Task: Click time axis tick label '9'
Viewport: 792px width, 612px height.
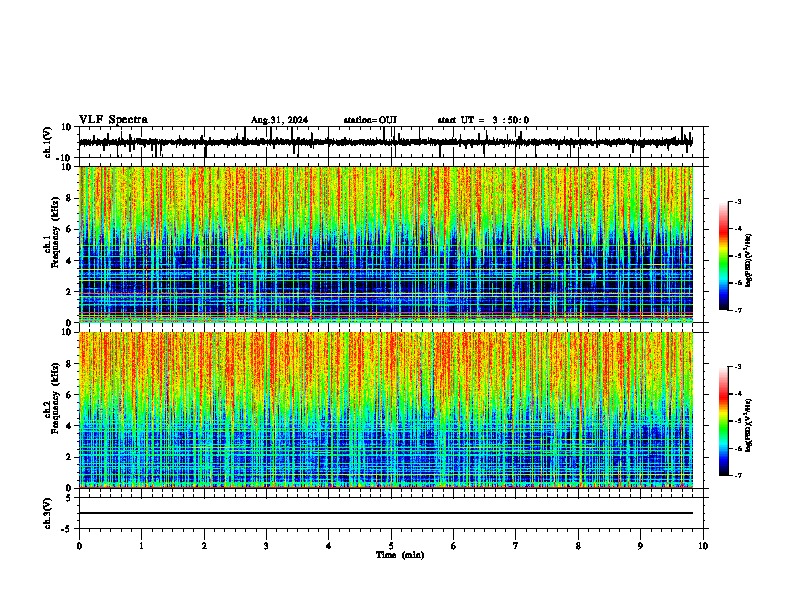Action: point(640,546)
